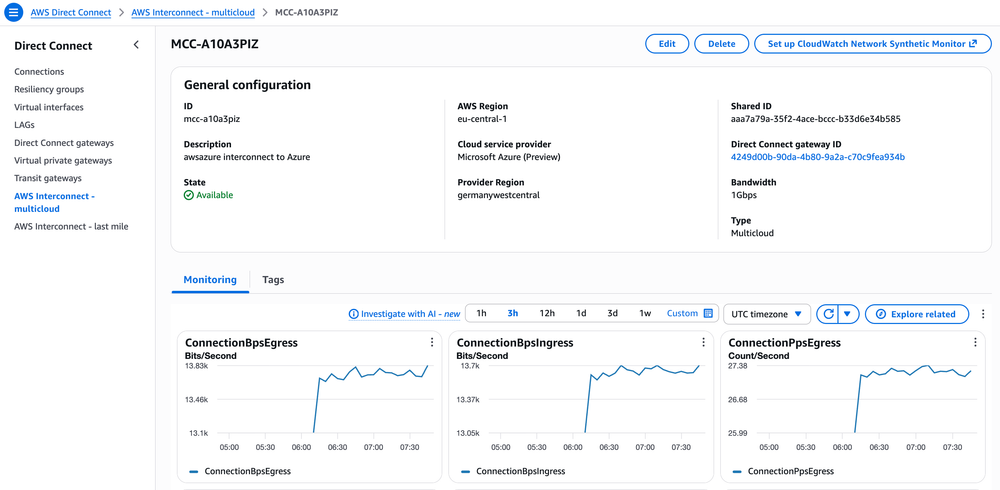Open the ConnectionBpsIngress chart options menu
The width and height of the screenshot is (1000, 490).
703,343
